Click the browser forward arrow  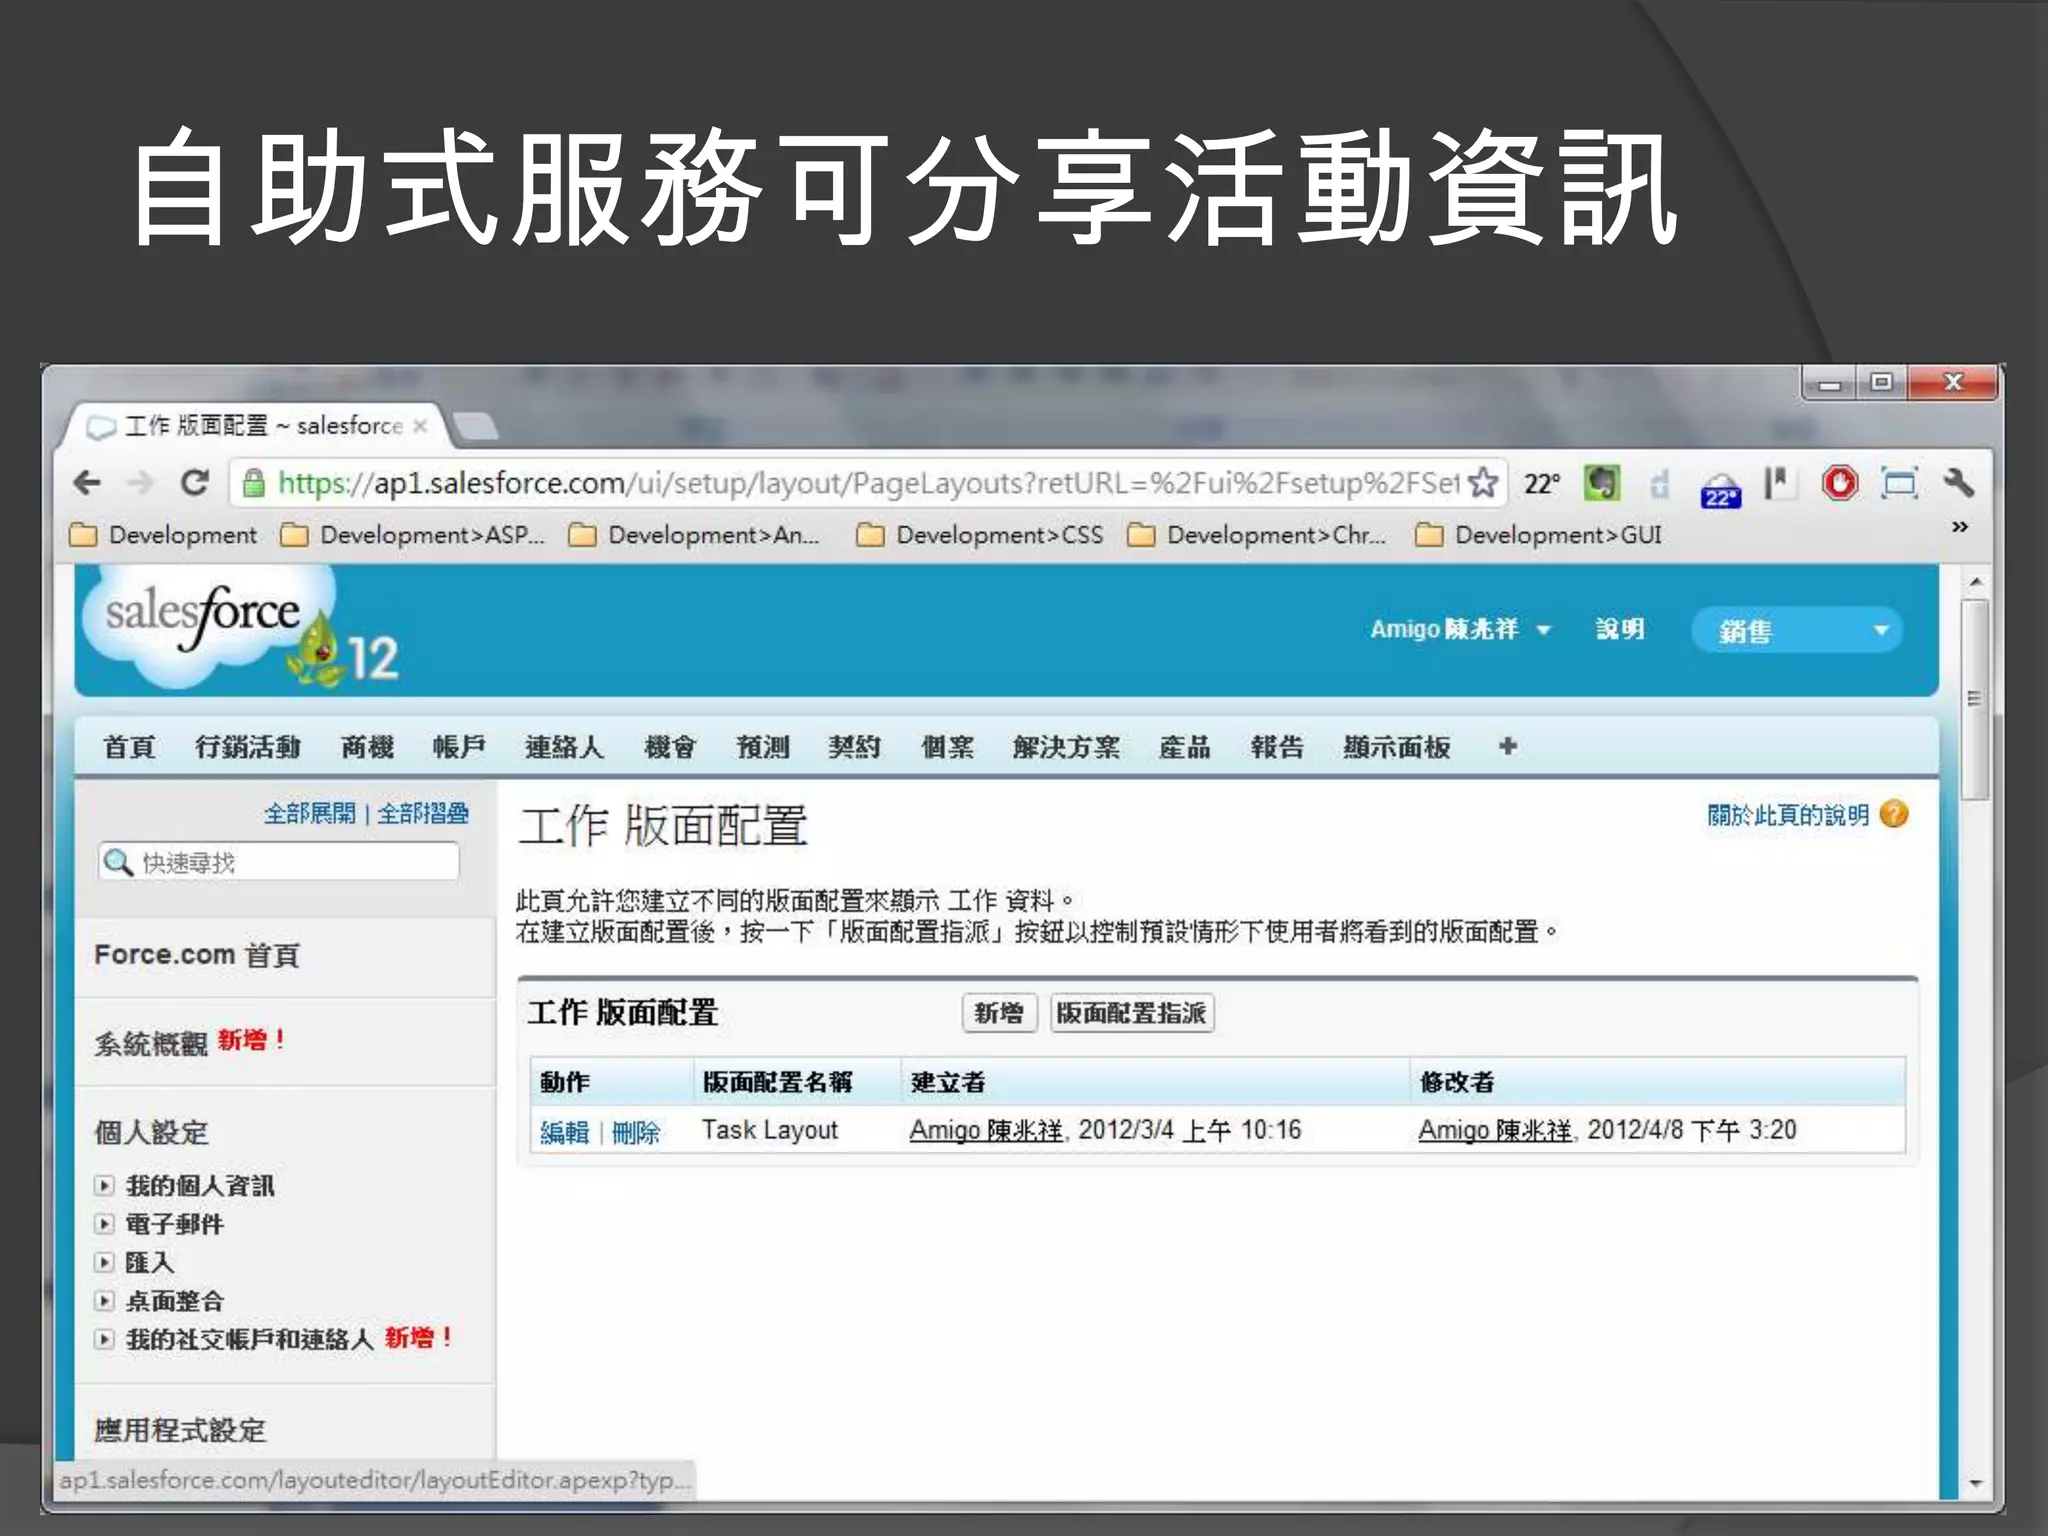(x=141, y=484)
